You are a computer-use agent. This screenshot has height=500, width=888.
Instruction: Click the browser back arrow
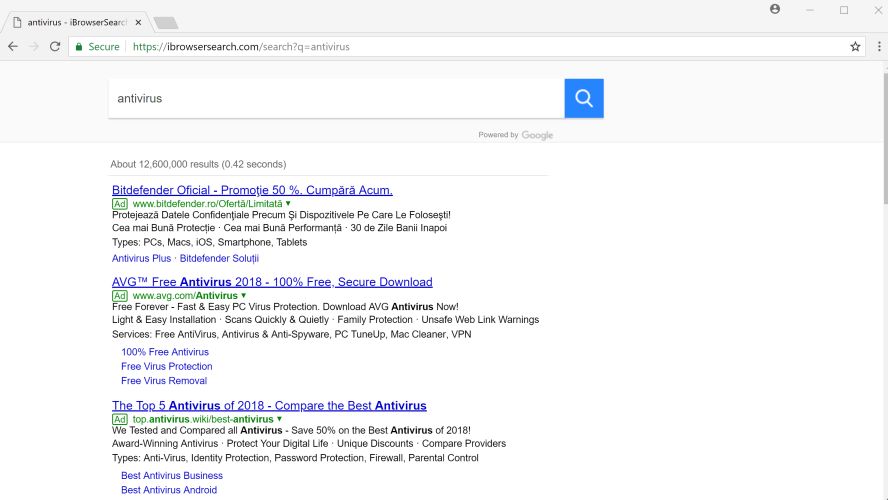13,47
